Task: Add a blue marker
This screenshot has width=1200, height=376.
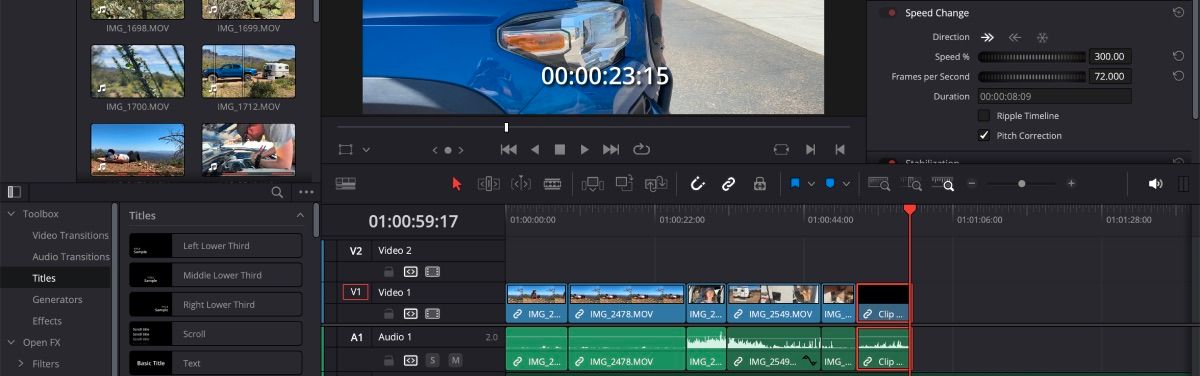Action: [x=831, y=184]
